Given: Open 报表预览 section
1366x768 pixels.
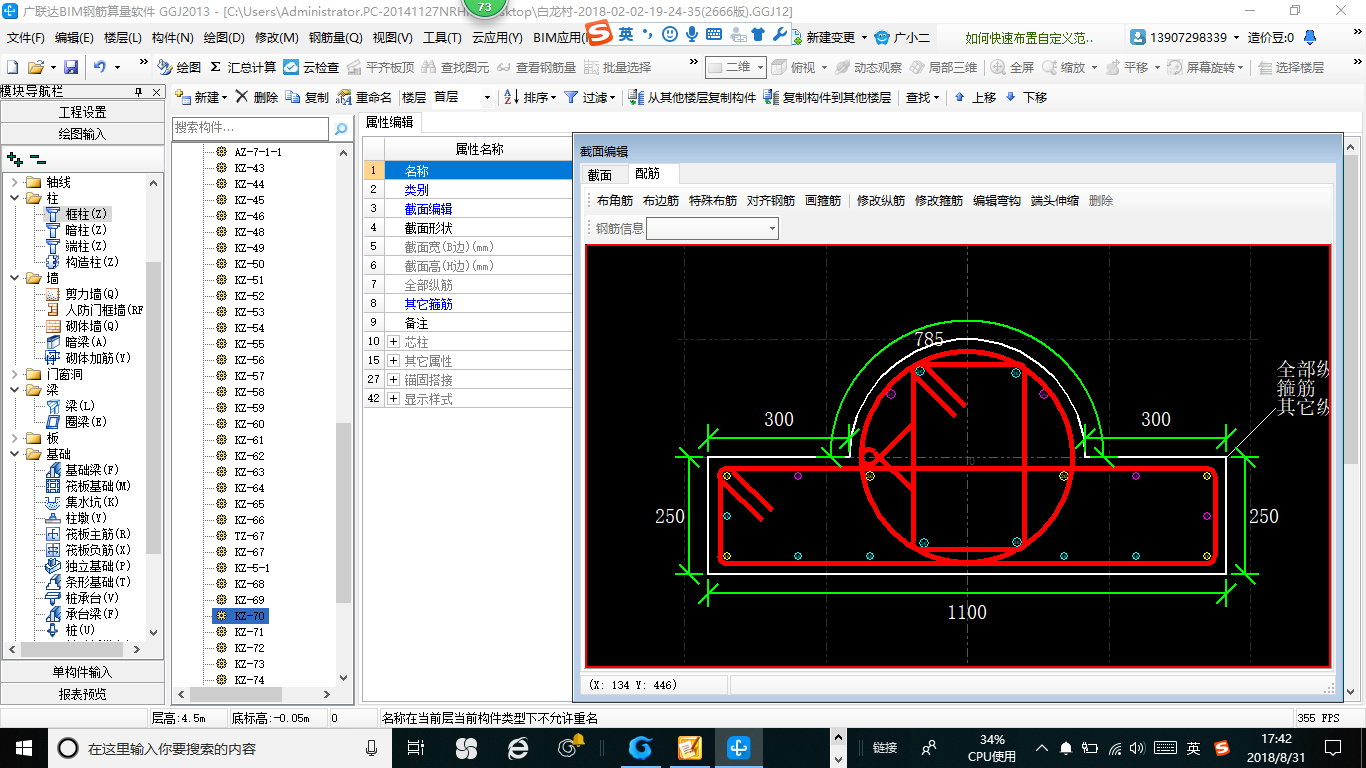Looking at the screenshot, I should [x=82, y=693].
